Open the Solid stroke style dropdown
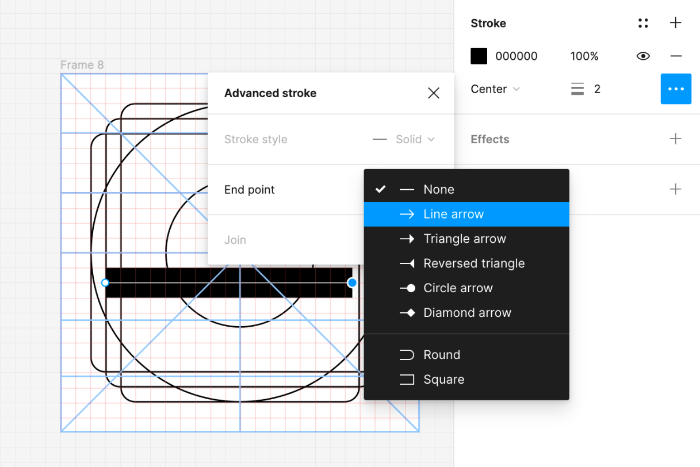Screen dimensions: 700x467 click(404, 139)
